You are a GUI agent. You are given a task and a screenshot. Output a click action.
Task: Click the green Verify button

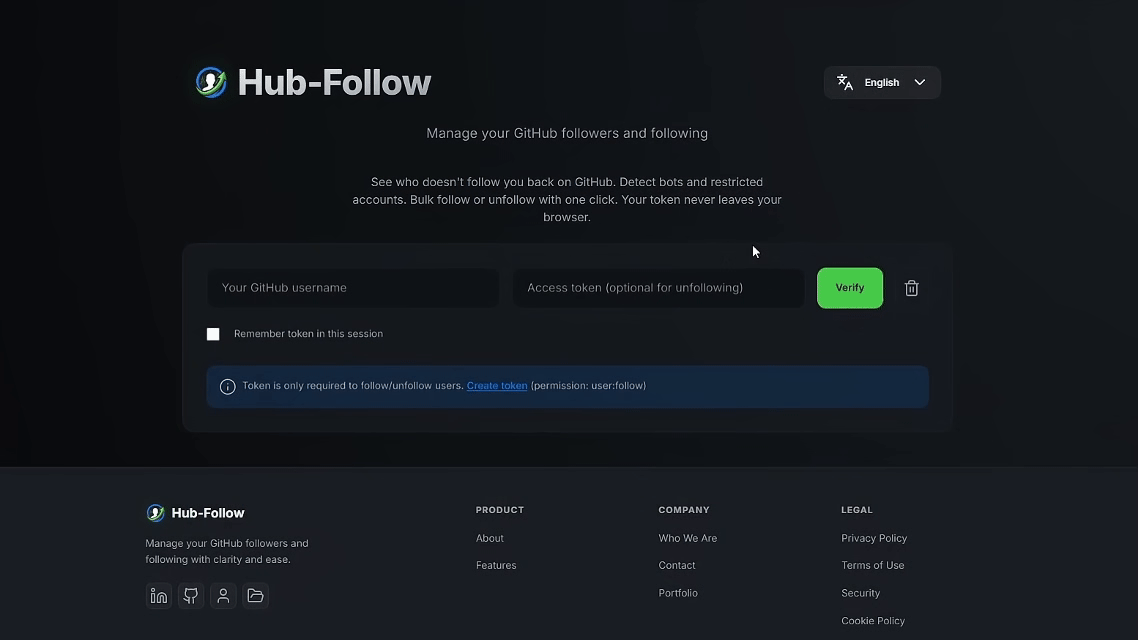850,288
